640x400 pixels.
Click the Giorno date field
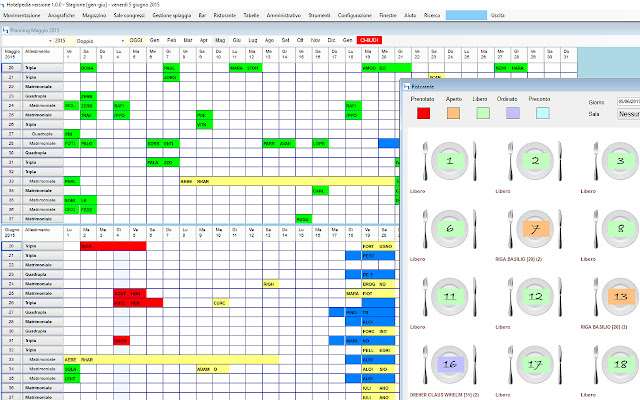(x=628, y=101)
